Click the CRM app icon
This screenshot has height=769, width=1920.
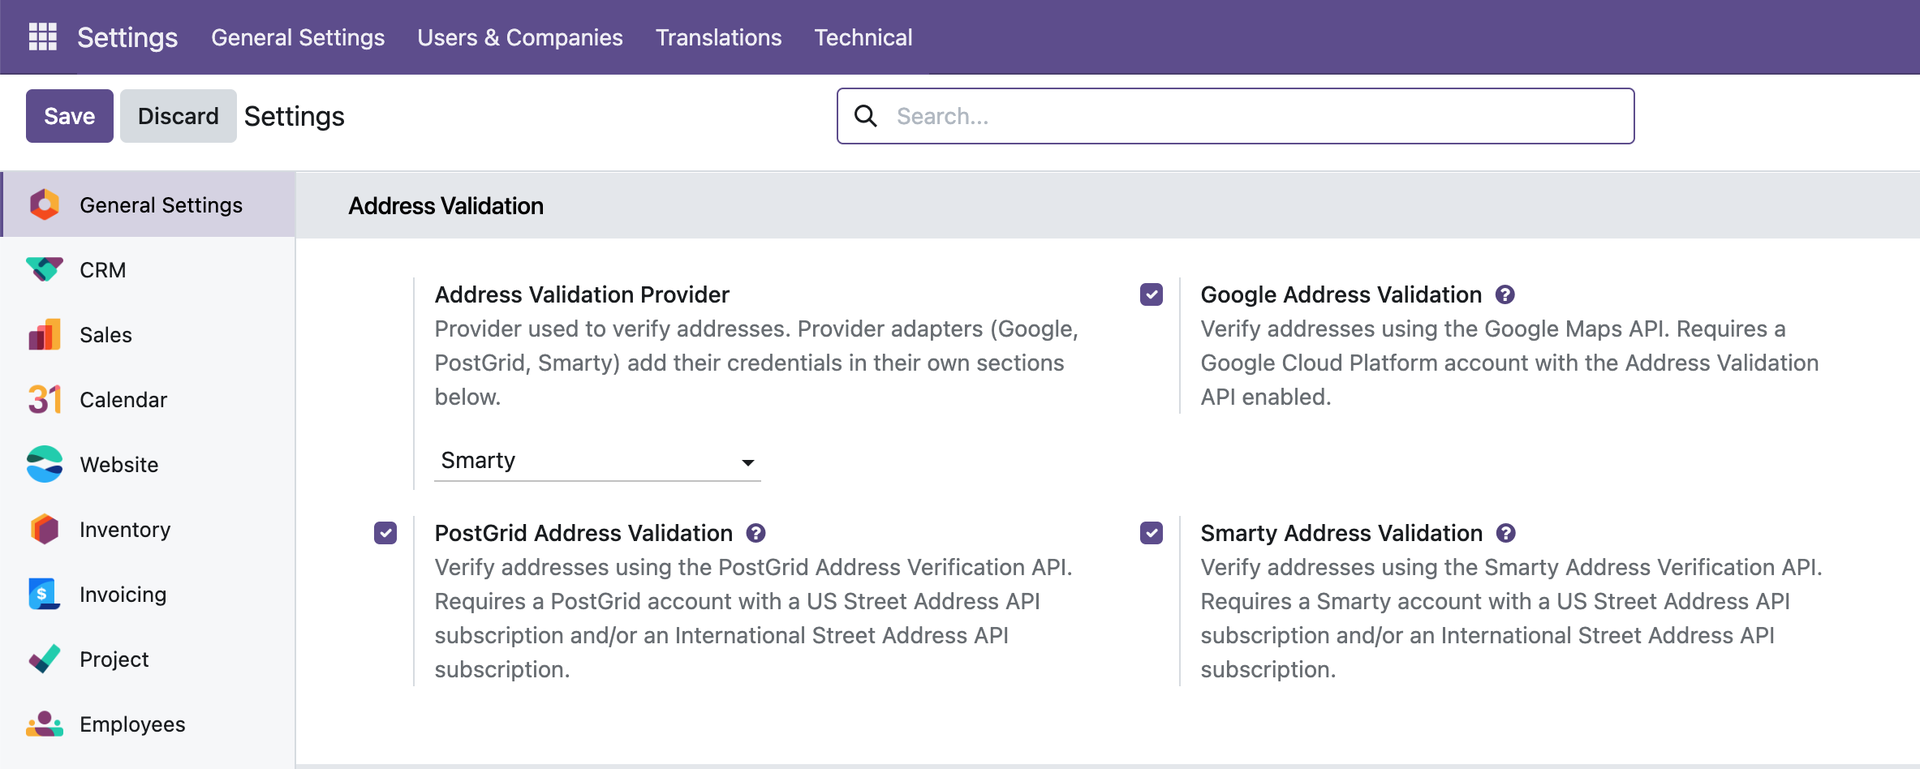[x=44, y=270]
